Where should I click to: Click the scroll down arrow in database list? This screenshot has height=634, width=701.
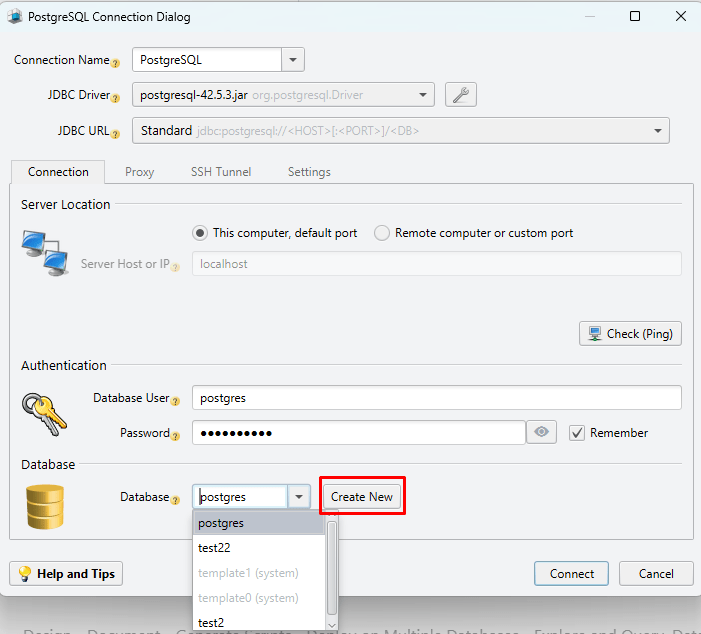332,625
